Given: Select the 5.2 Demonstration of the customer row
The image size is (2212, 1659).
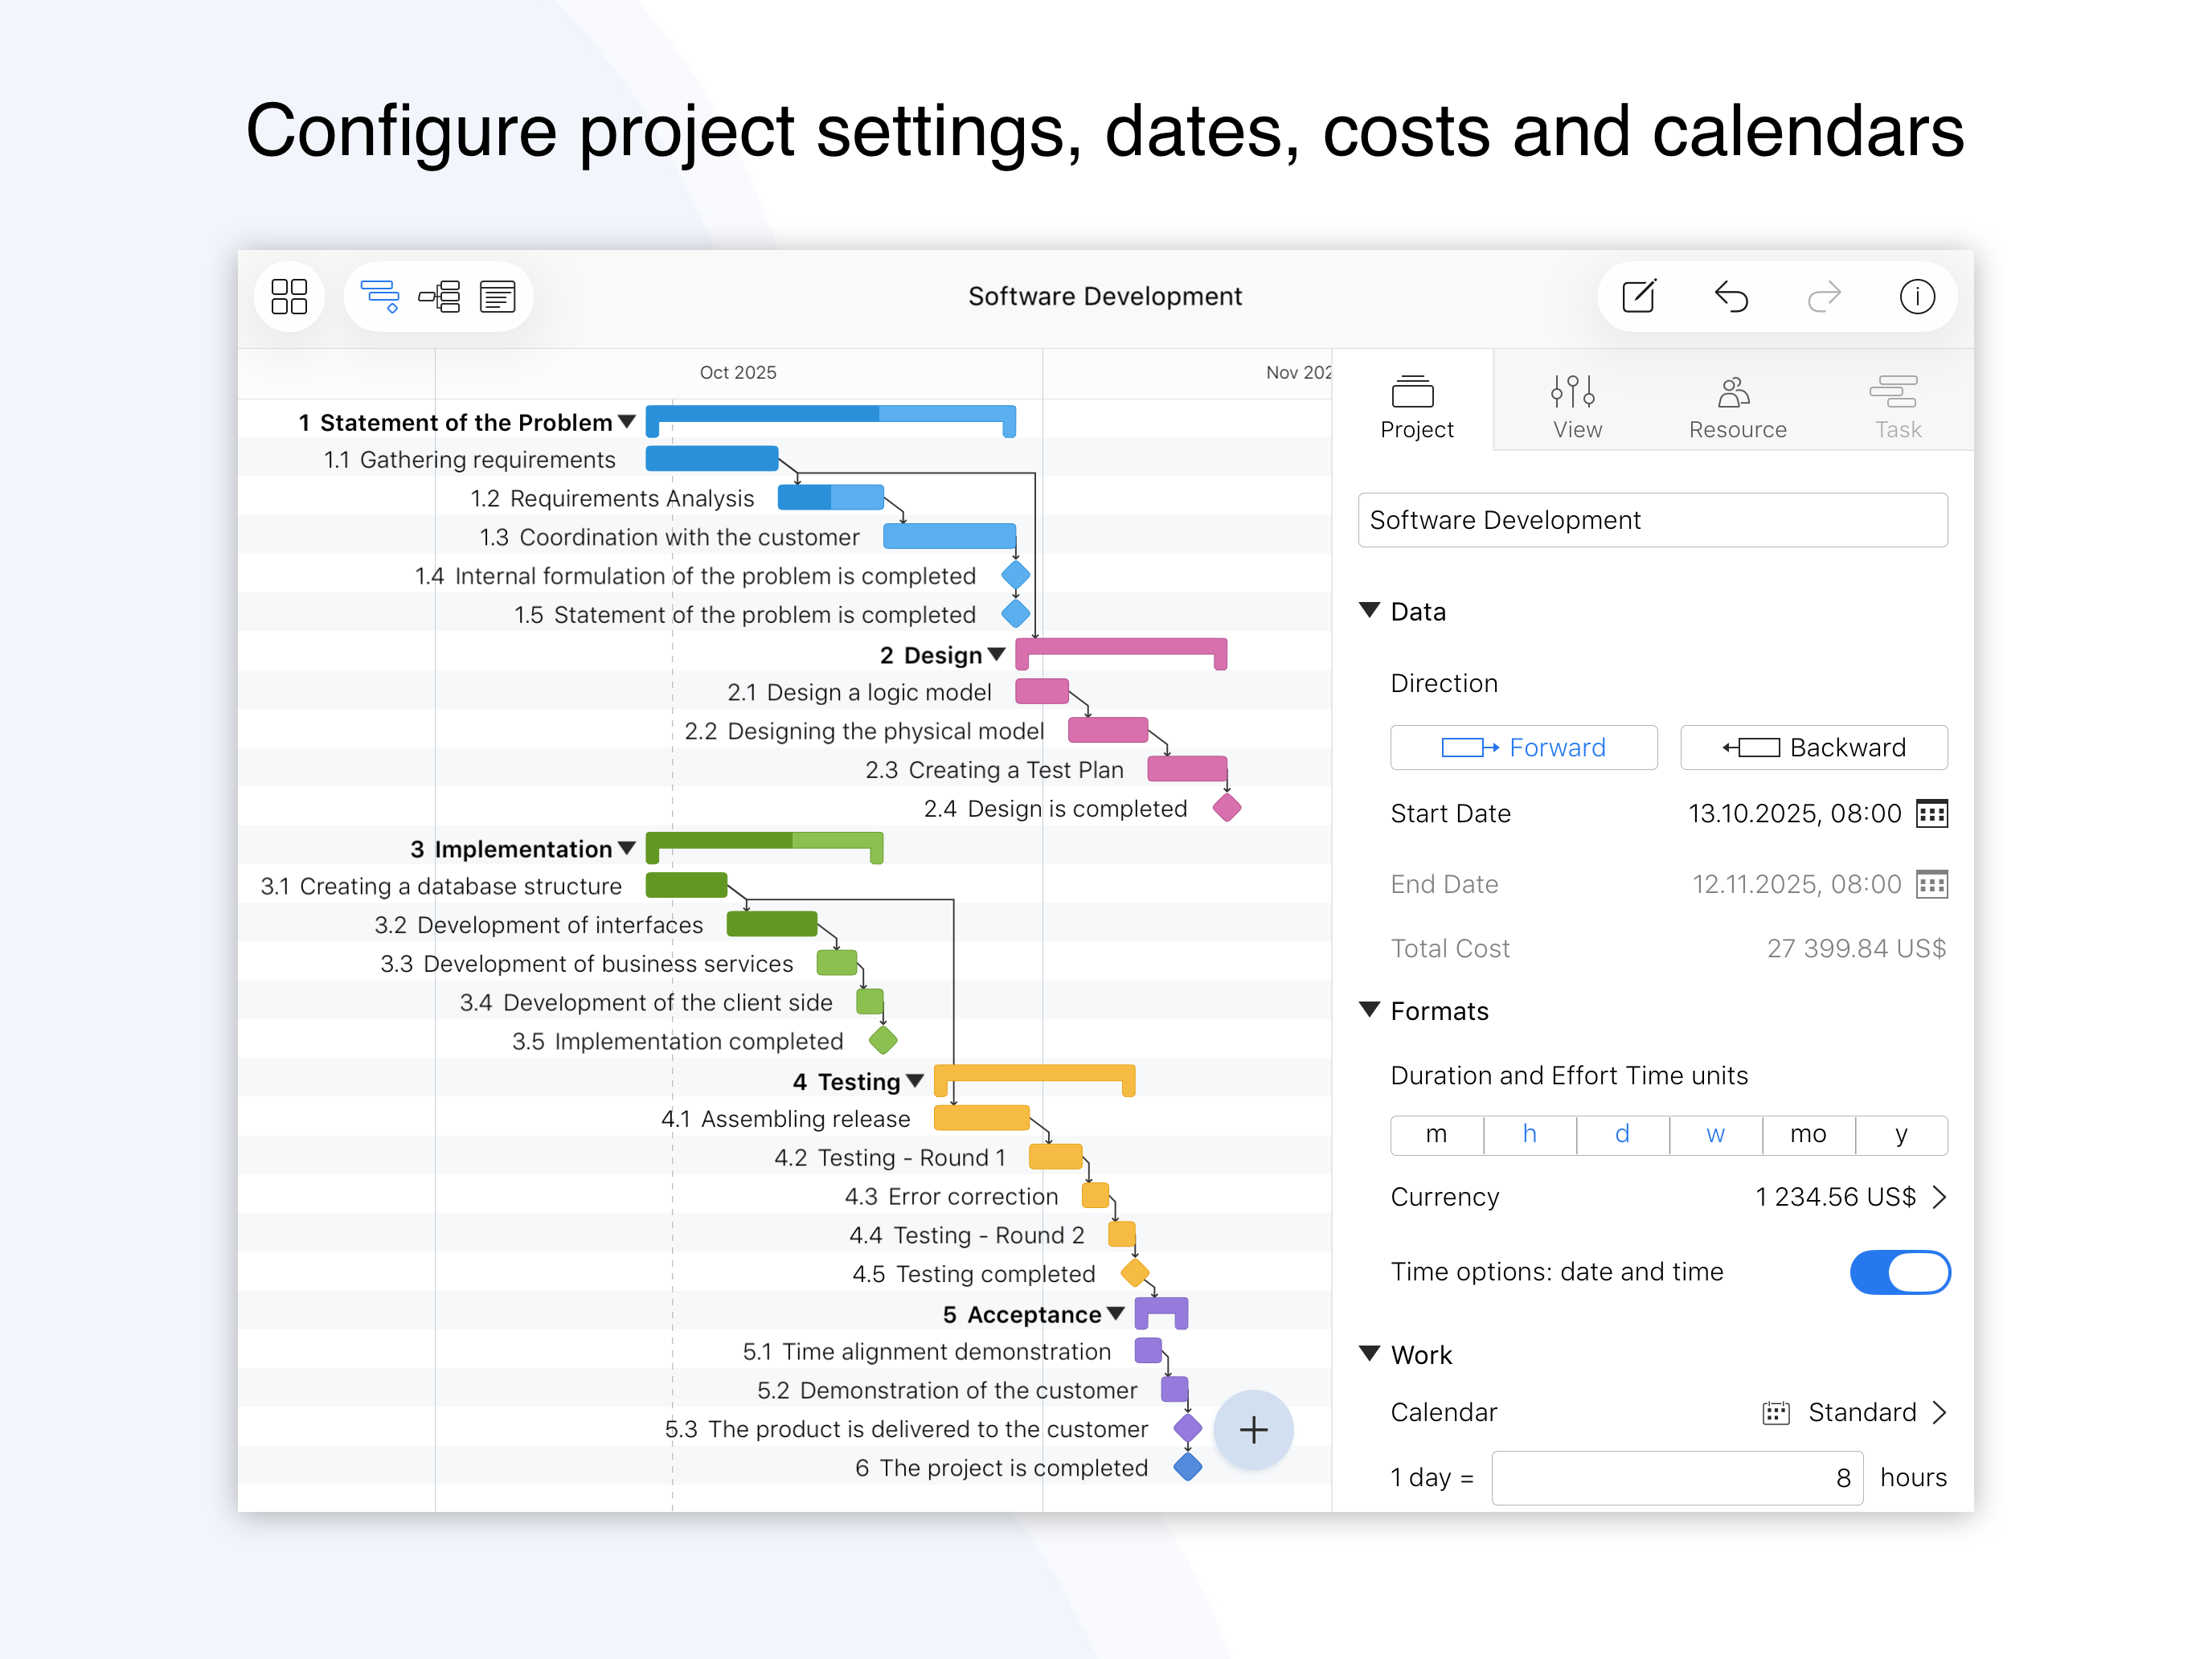Looking at the screenshot, I should tap(785, 1390).
